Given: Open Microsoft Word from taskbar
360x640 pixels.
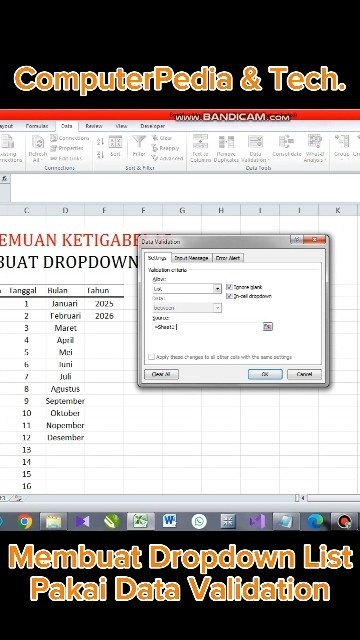Looking at the screenshot, I should (169, 521).
